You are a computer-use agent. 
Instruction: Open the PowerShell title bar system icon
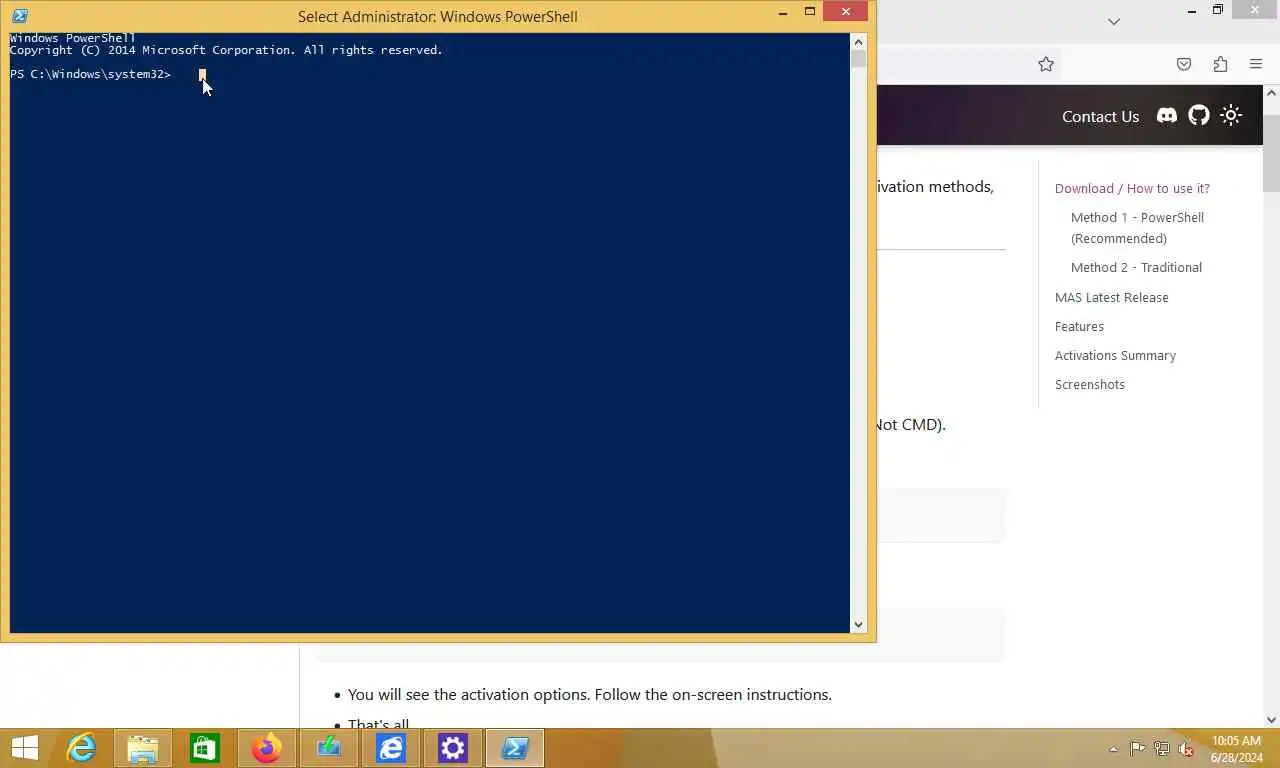click(x=20, y=16)
